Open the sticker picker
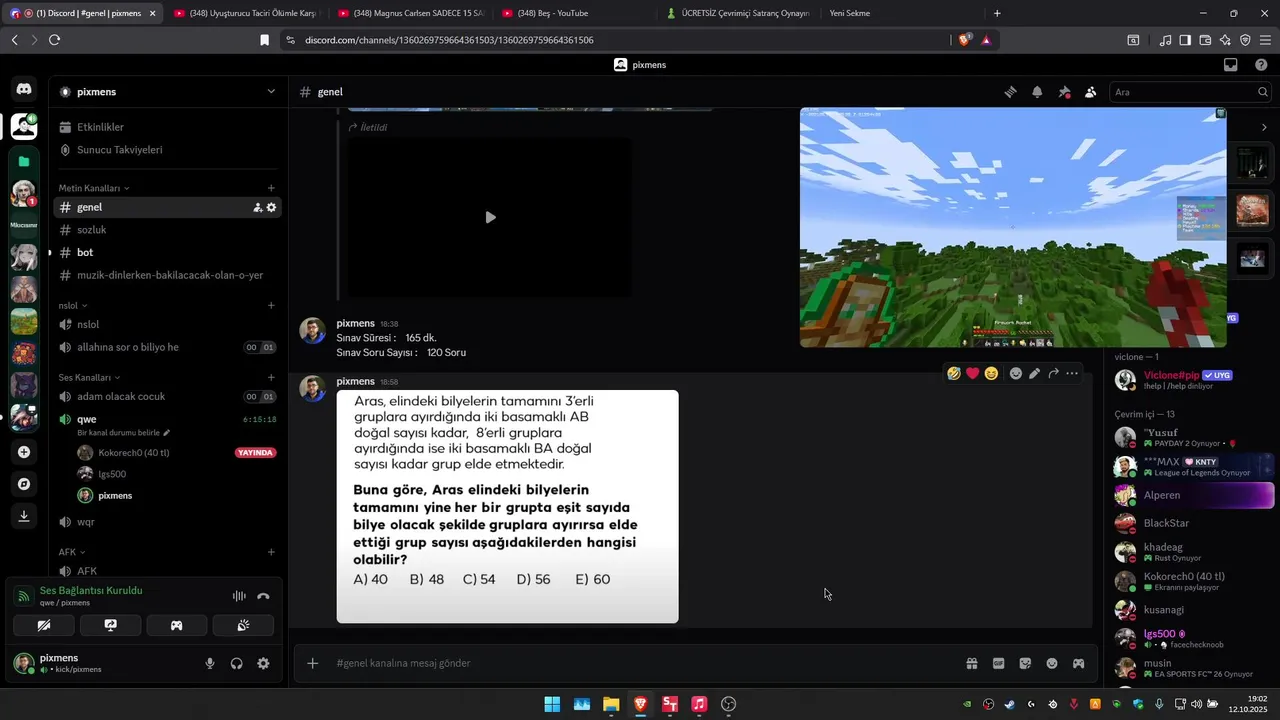 click(x=1025, y=663)
